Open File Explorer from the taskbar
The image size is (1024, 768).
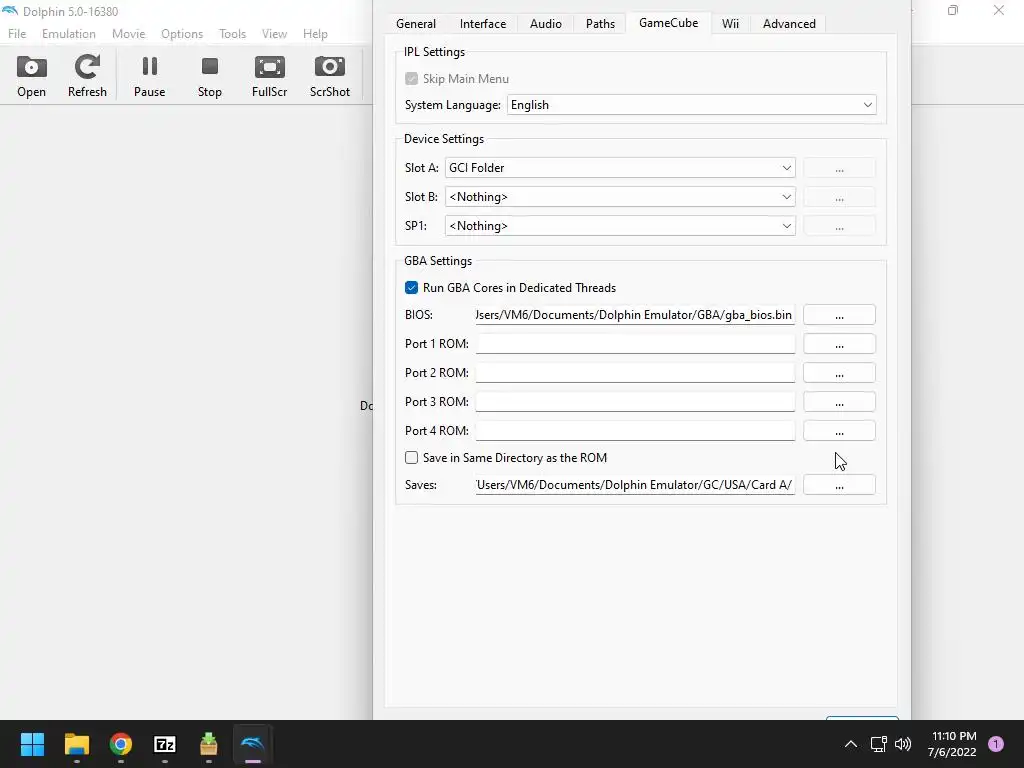coord(76,744)
